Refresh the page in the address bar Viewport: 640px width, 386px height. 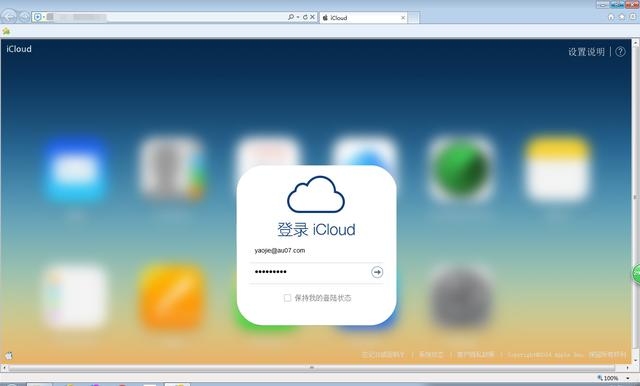click(305, 17)
